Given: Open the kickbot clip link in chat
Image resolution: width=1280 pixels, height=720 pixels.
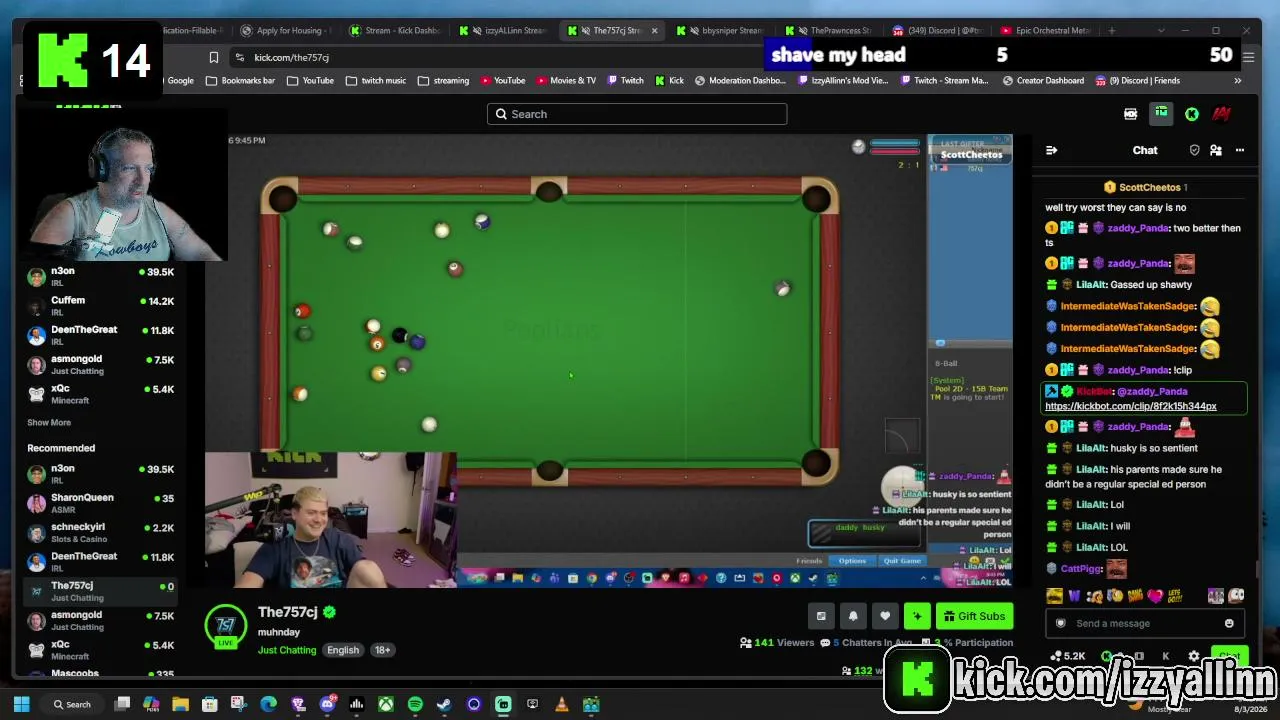Looking at the screenshot, I should coord(1130,406).
